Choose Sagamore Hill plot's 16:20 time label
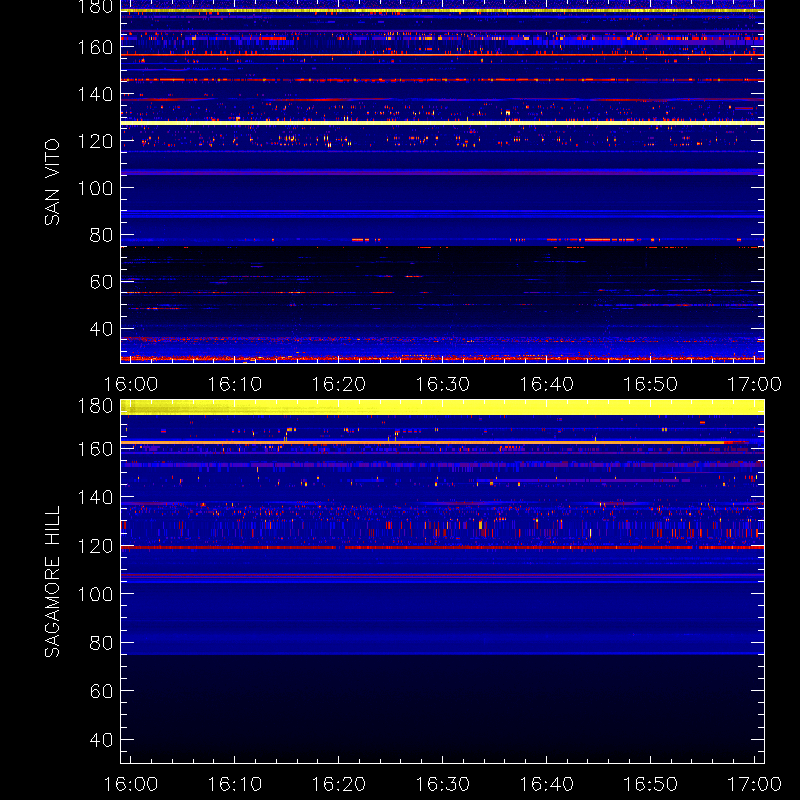 click(339, 784)
